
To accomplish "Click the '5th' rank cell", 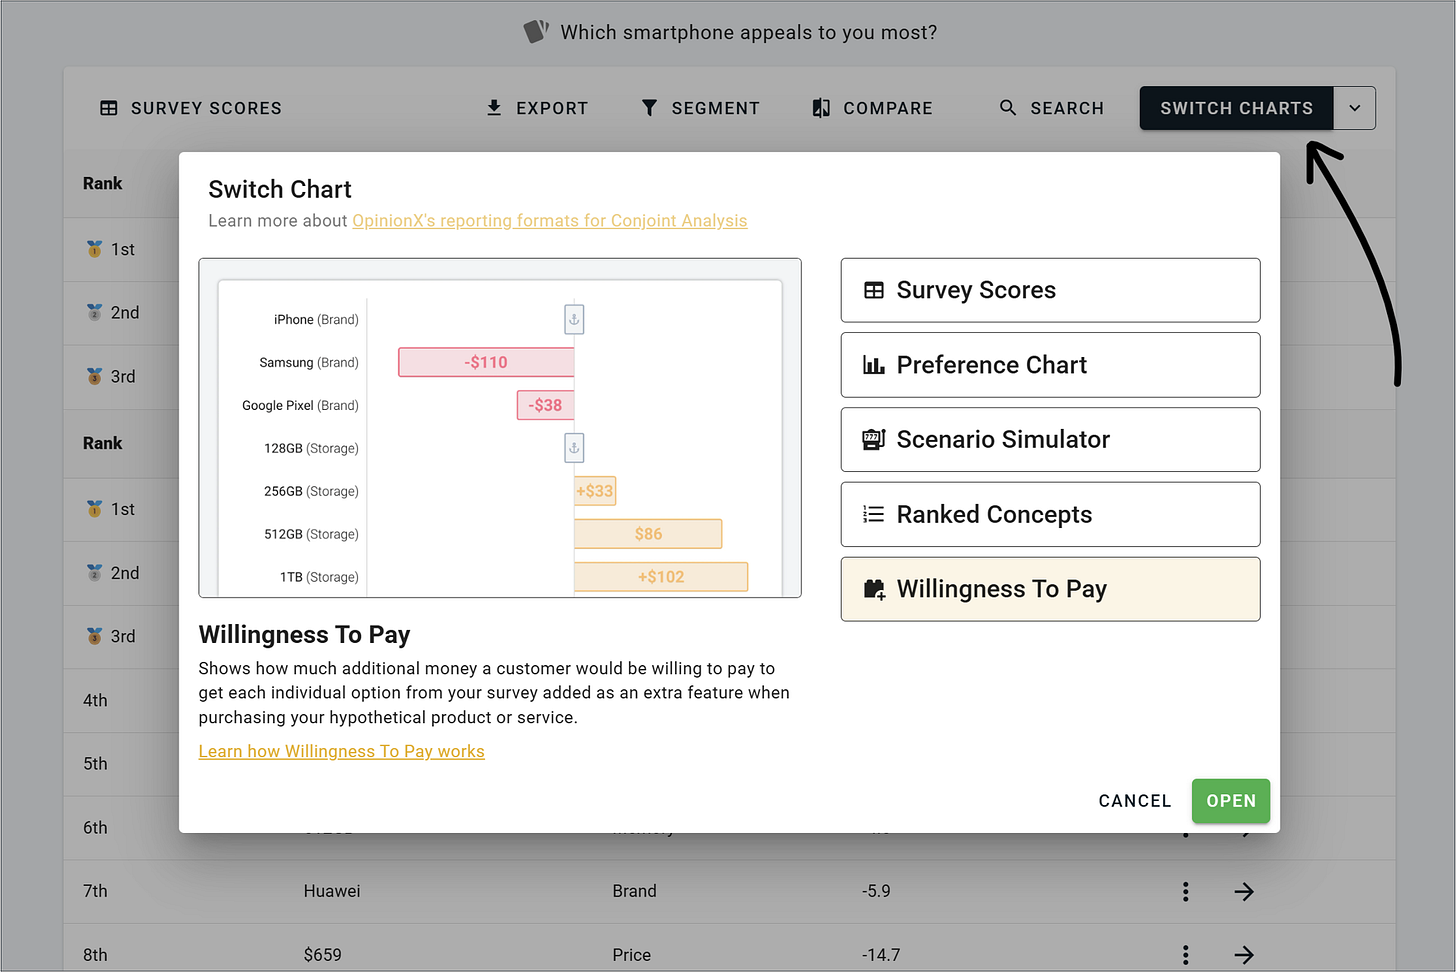I will (x=95, y=764).
